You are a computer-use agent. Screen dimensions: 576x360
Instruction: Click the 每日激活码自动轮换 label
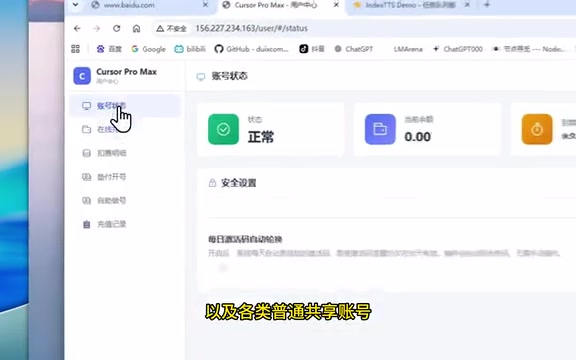(x=245, y=240)
